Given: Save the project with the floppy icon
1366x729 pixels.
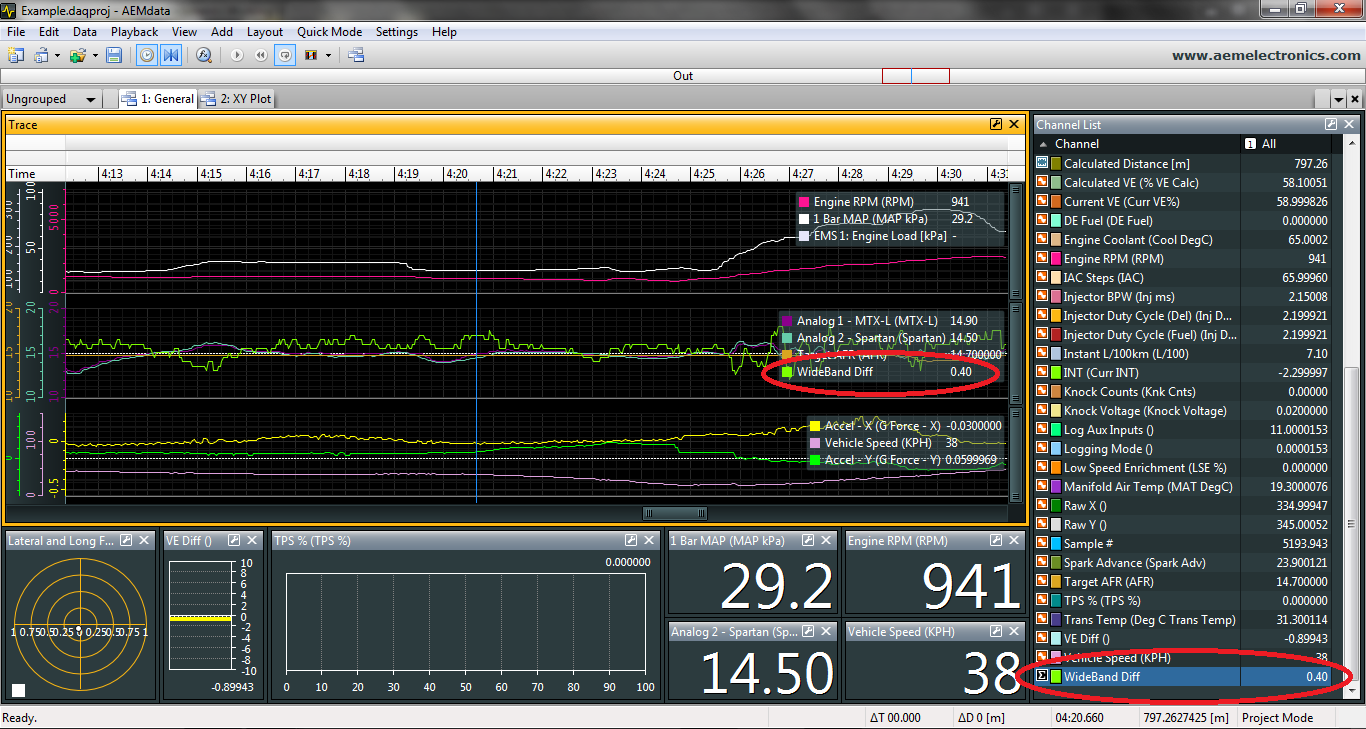Looking at the screenshot, I should pyautogui.click(x=114, y=55).
